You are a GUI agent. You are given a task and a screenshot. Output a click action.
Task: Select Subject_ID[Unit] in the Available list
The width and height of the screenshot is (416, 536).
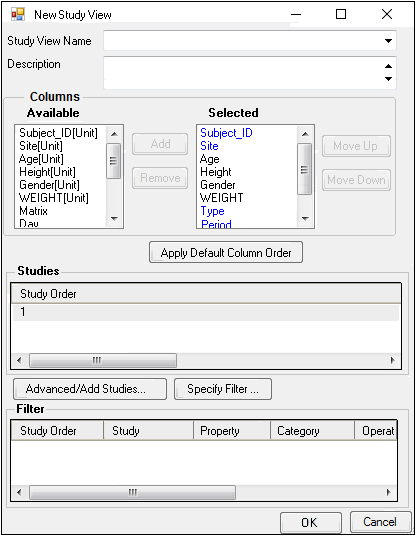pos(58,133)
